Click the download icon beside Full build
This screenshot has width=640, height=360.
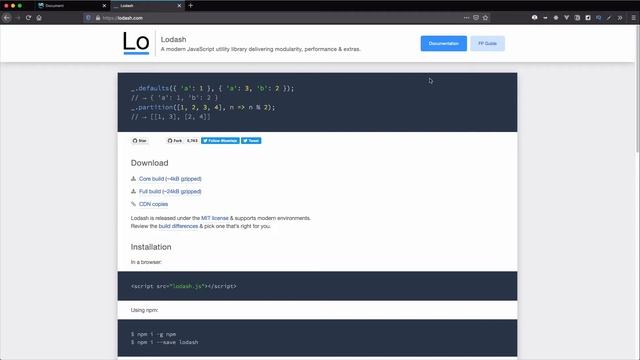pos(133,191)
